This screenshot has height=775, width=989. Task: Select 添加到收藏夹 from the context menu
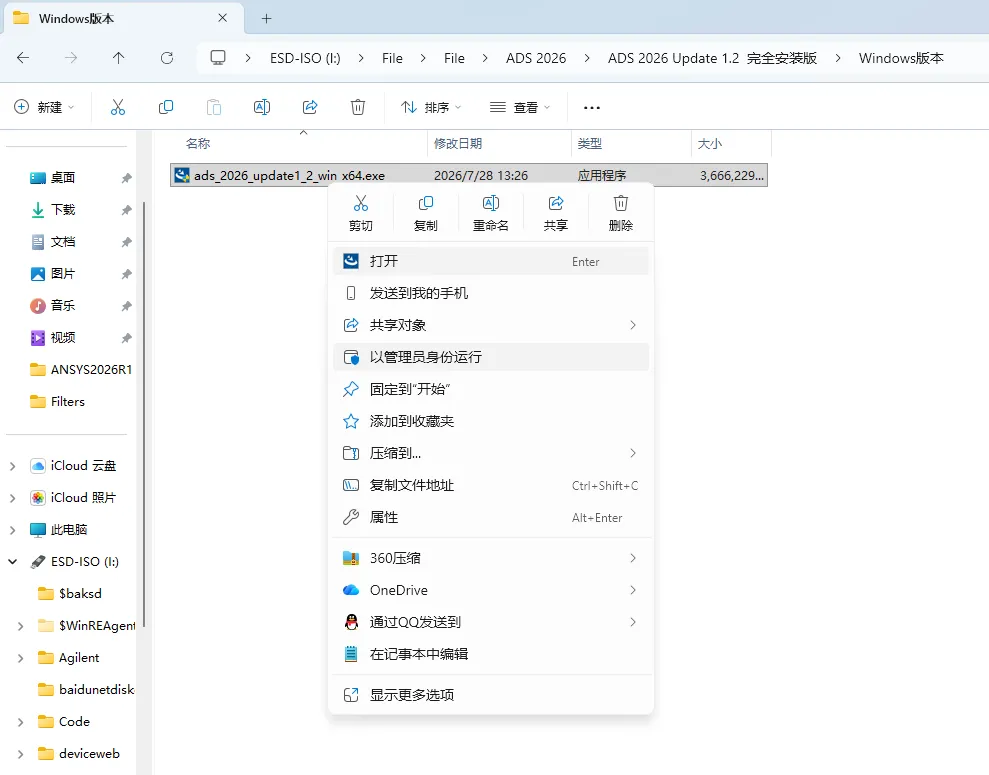(491, 421)
